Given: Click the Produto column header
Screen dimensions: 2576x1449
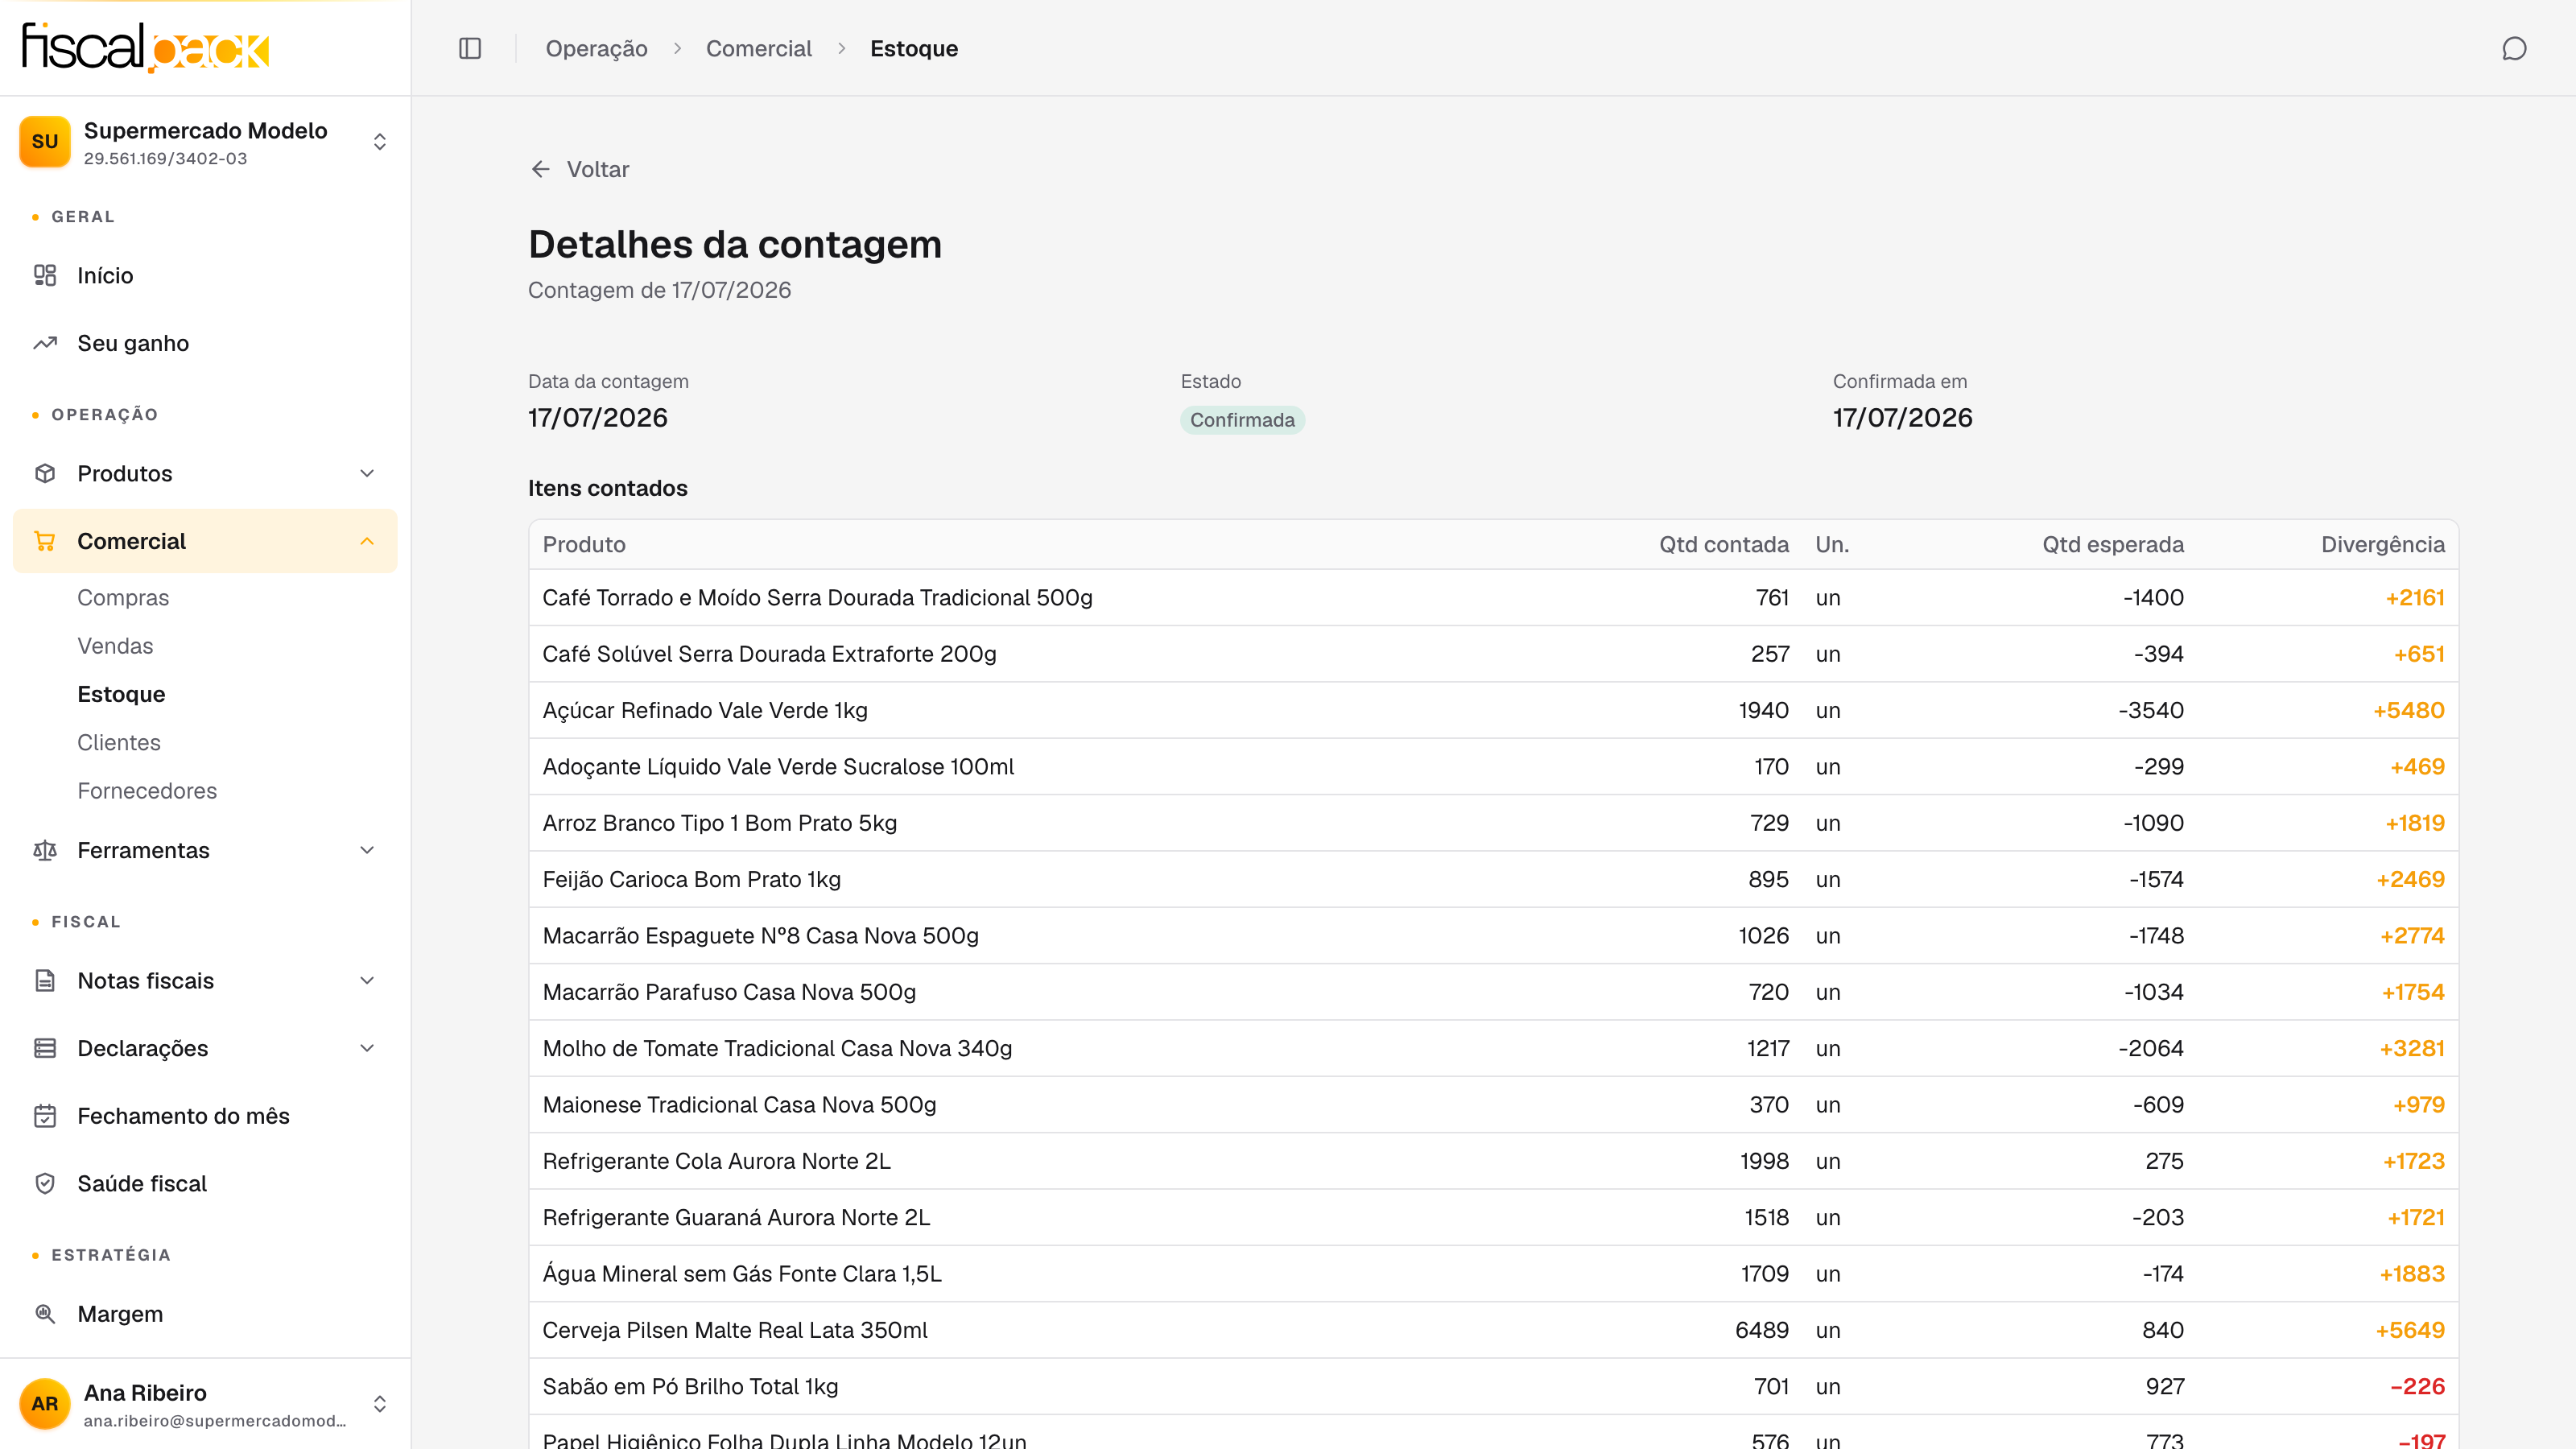Looking at the screenshot, I should (584, 544).
